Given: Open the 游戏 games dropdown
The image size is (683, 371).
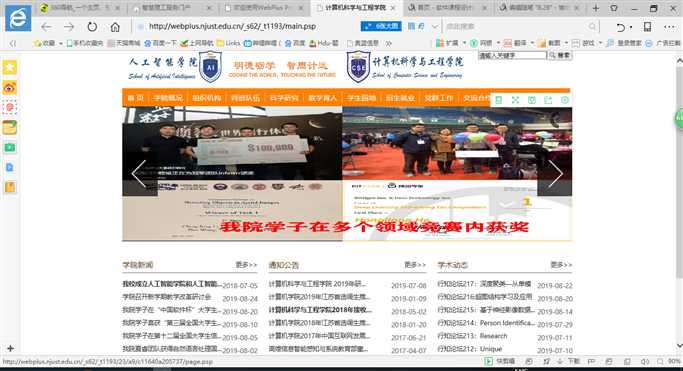Looking at the screenshot, I should pos(600,43).
